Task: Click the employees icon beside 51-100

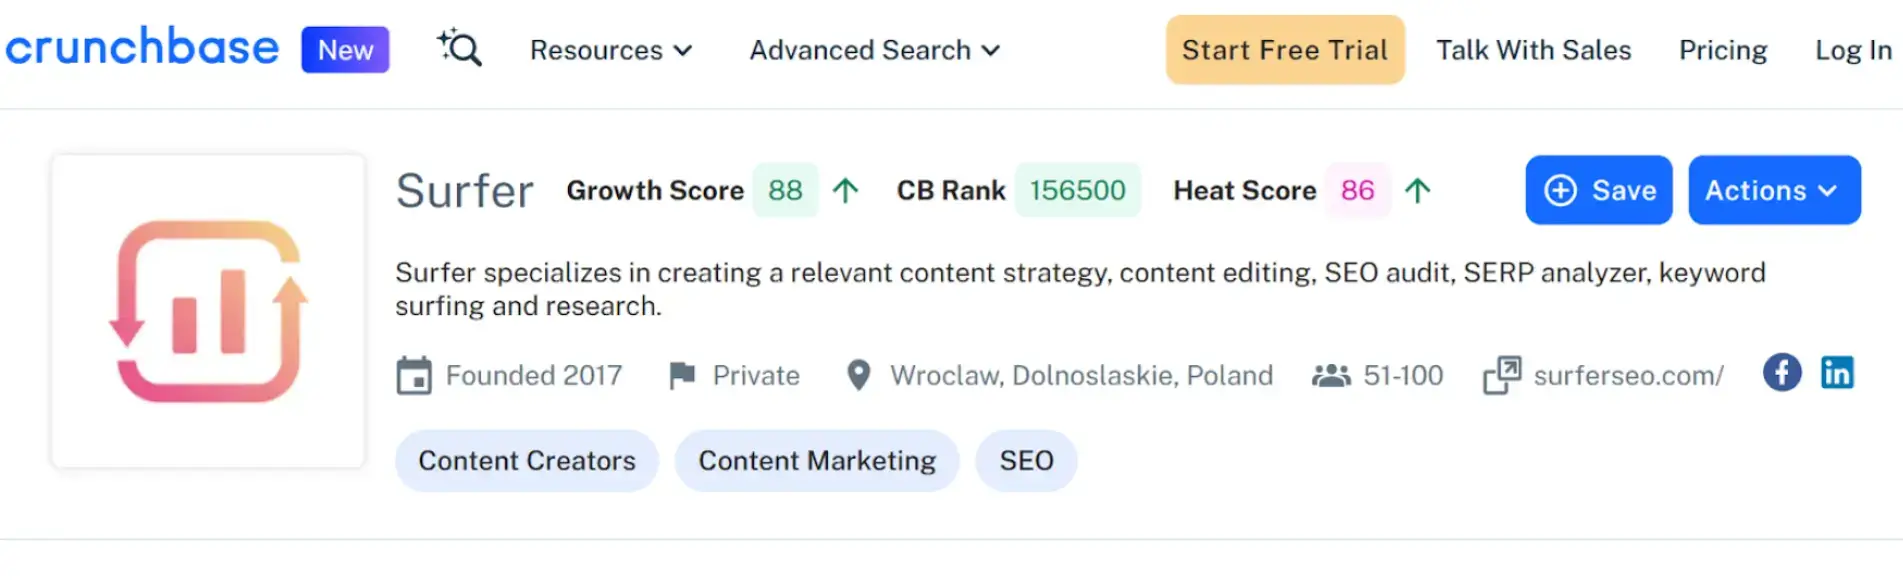Action: pos(1333,375)
